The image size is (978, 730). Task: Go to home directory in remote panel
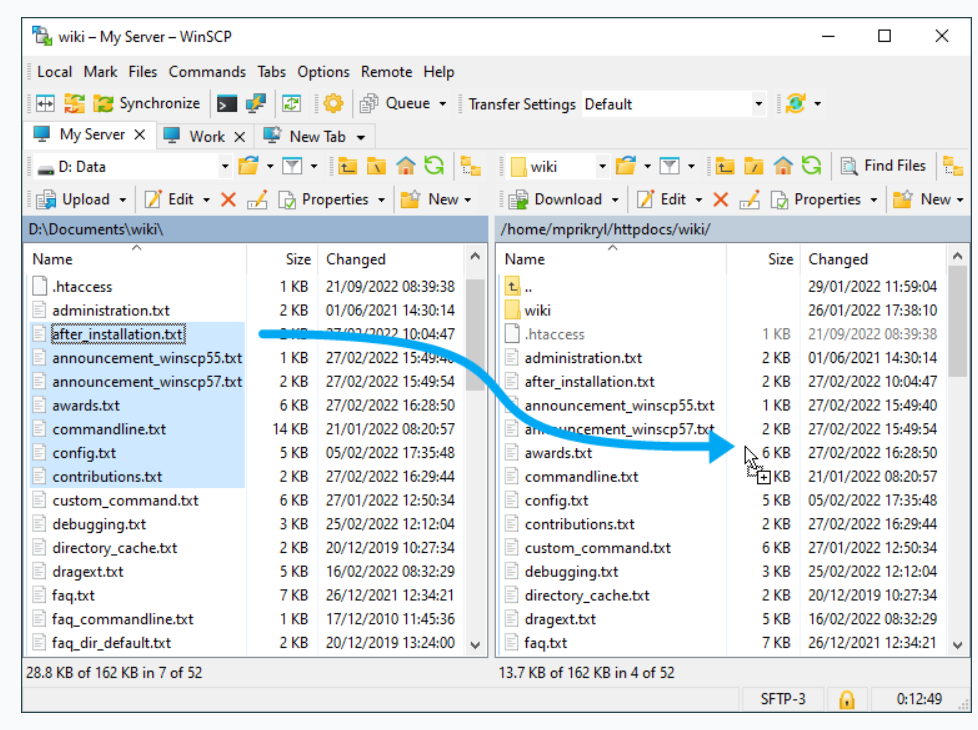pos(784,166)
